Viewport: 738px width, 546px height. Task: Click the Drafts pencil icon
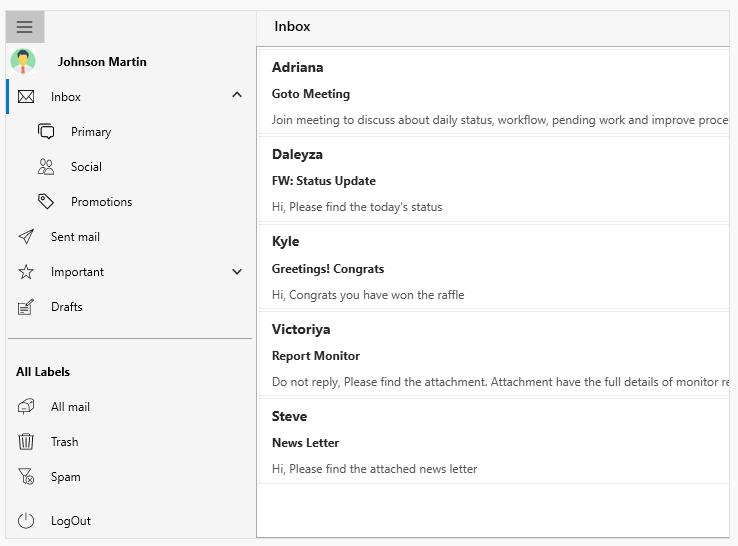[x=26, y=307]
